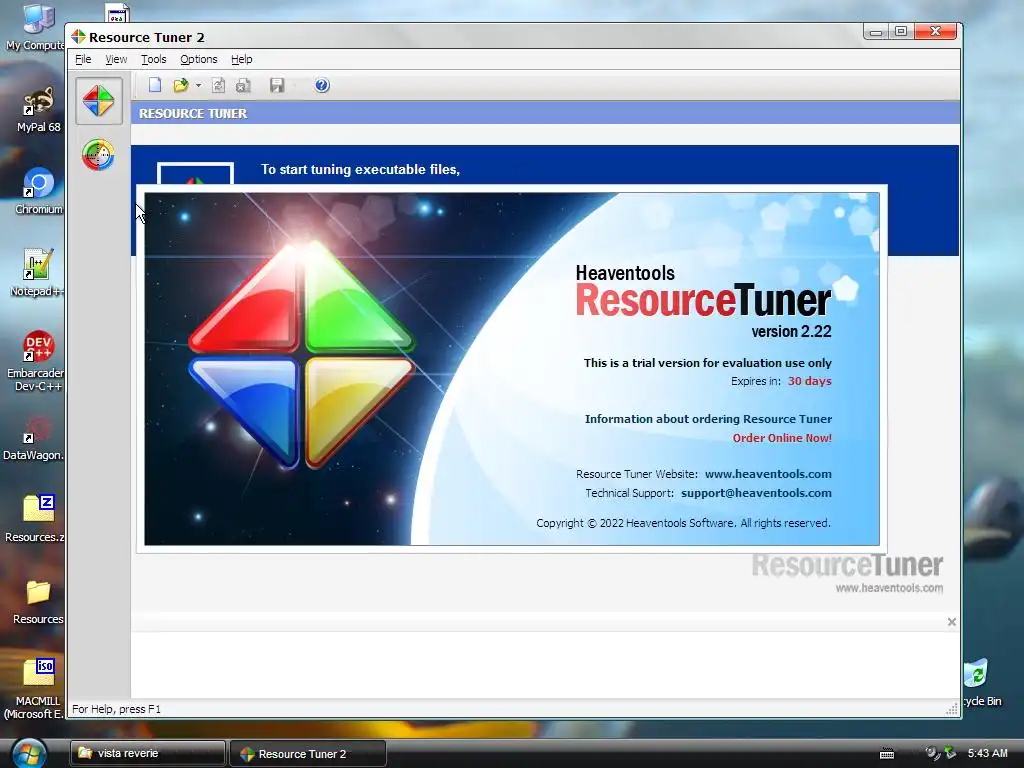Open the www.heaventools.com website link
Image resolution: width=1024 pixels, height=768 pixels.
768,474
